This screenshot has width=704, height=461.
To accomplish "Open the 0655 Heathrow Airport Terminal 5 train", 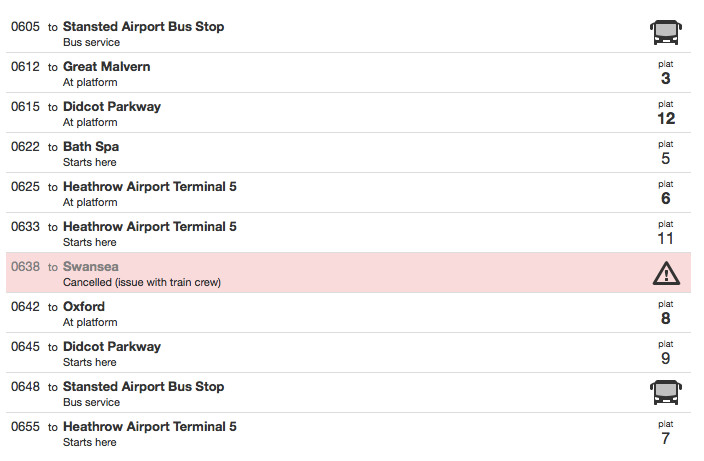I will point(149,427).
